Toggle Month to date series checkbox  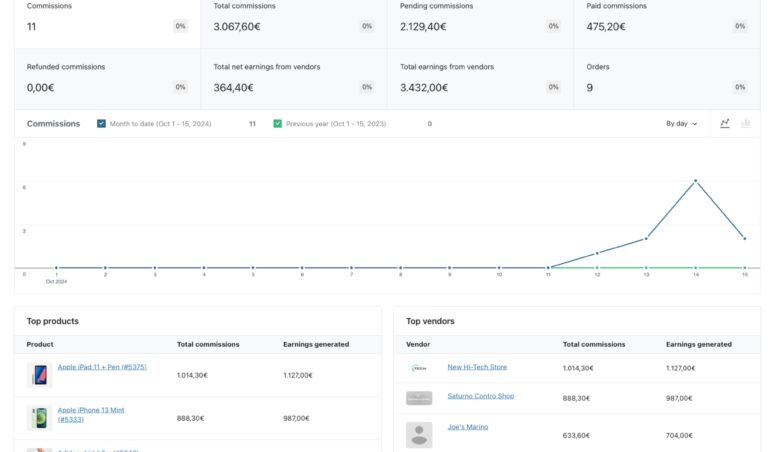102,124
